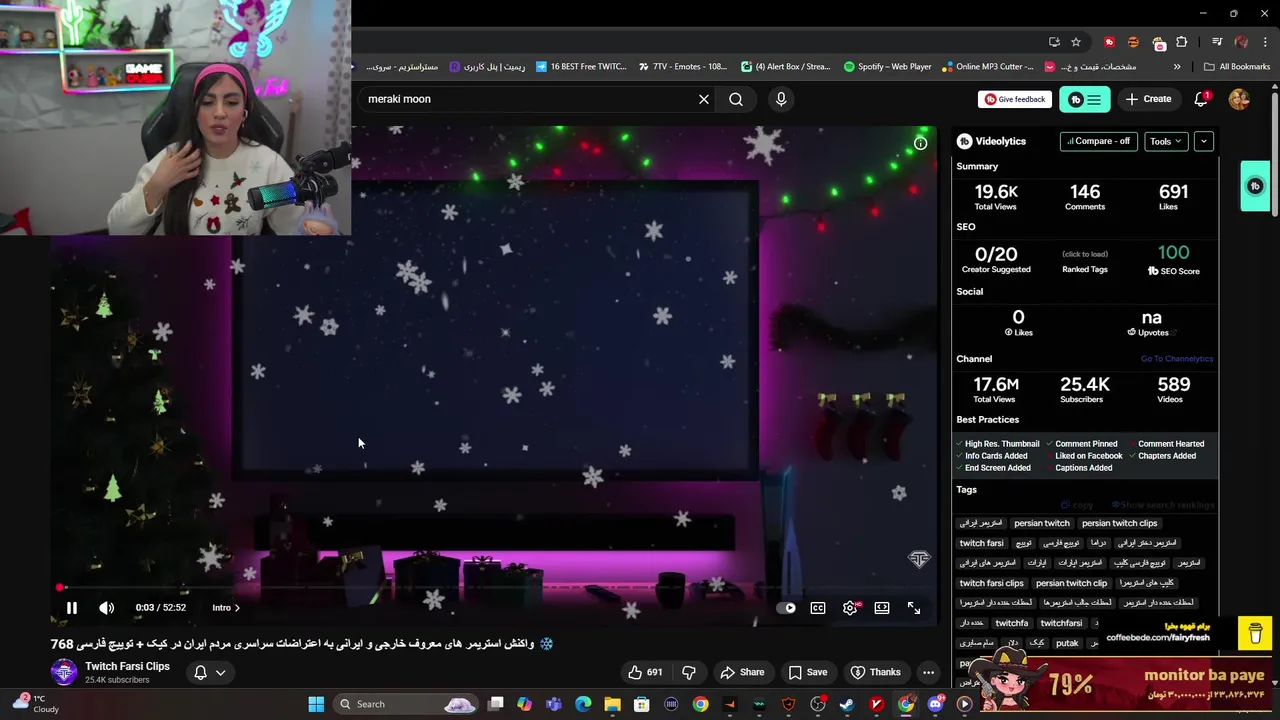Screen dimensions: 1280x720
Task: Open 'Online MP3 Cutter' bookmark
Action: click(x=988, y=67)
